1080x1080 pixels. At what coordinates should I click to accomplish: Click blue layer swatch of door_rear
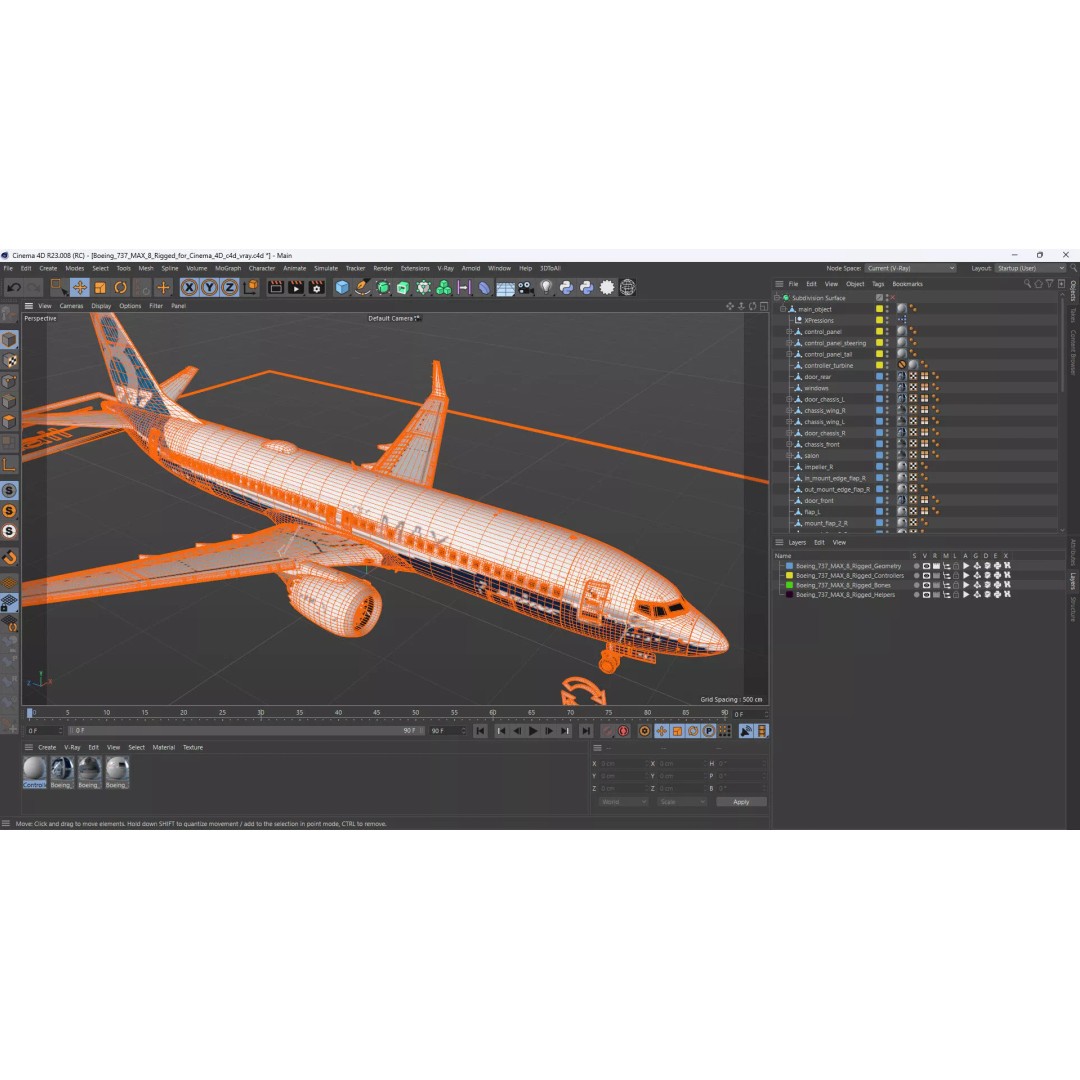coord(880,377)
